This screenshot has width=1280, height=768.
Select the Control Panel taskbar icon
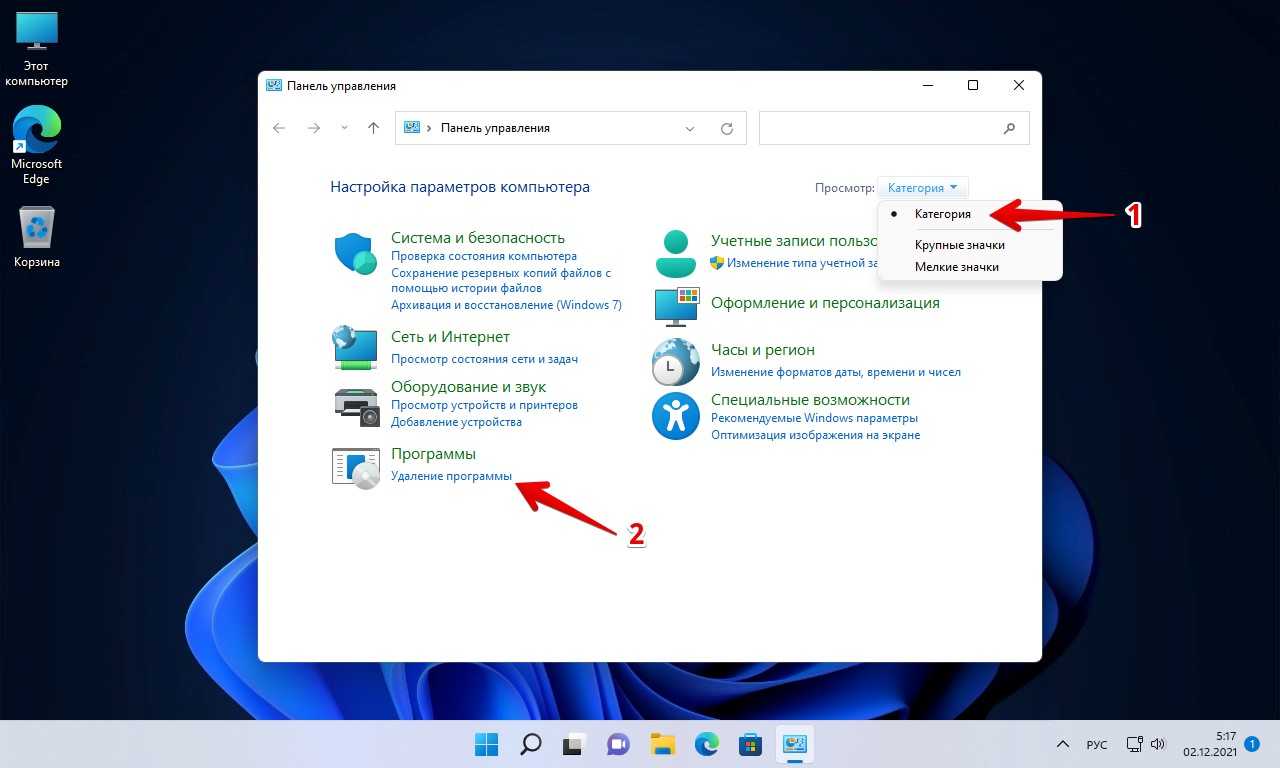point(795,744)
